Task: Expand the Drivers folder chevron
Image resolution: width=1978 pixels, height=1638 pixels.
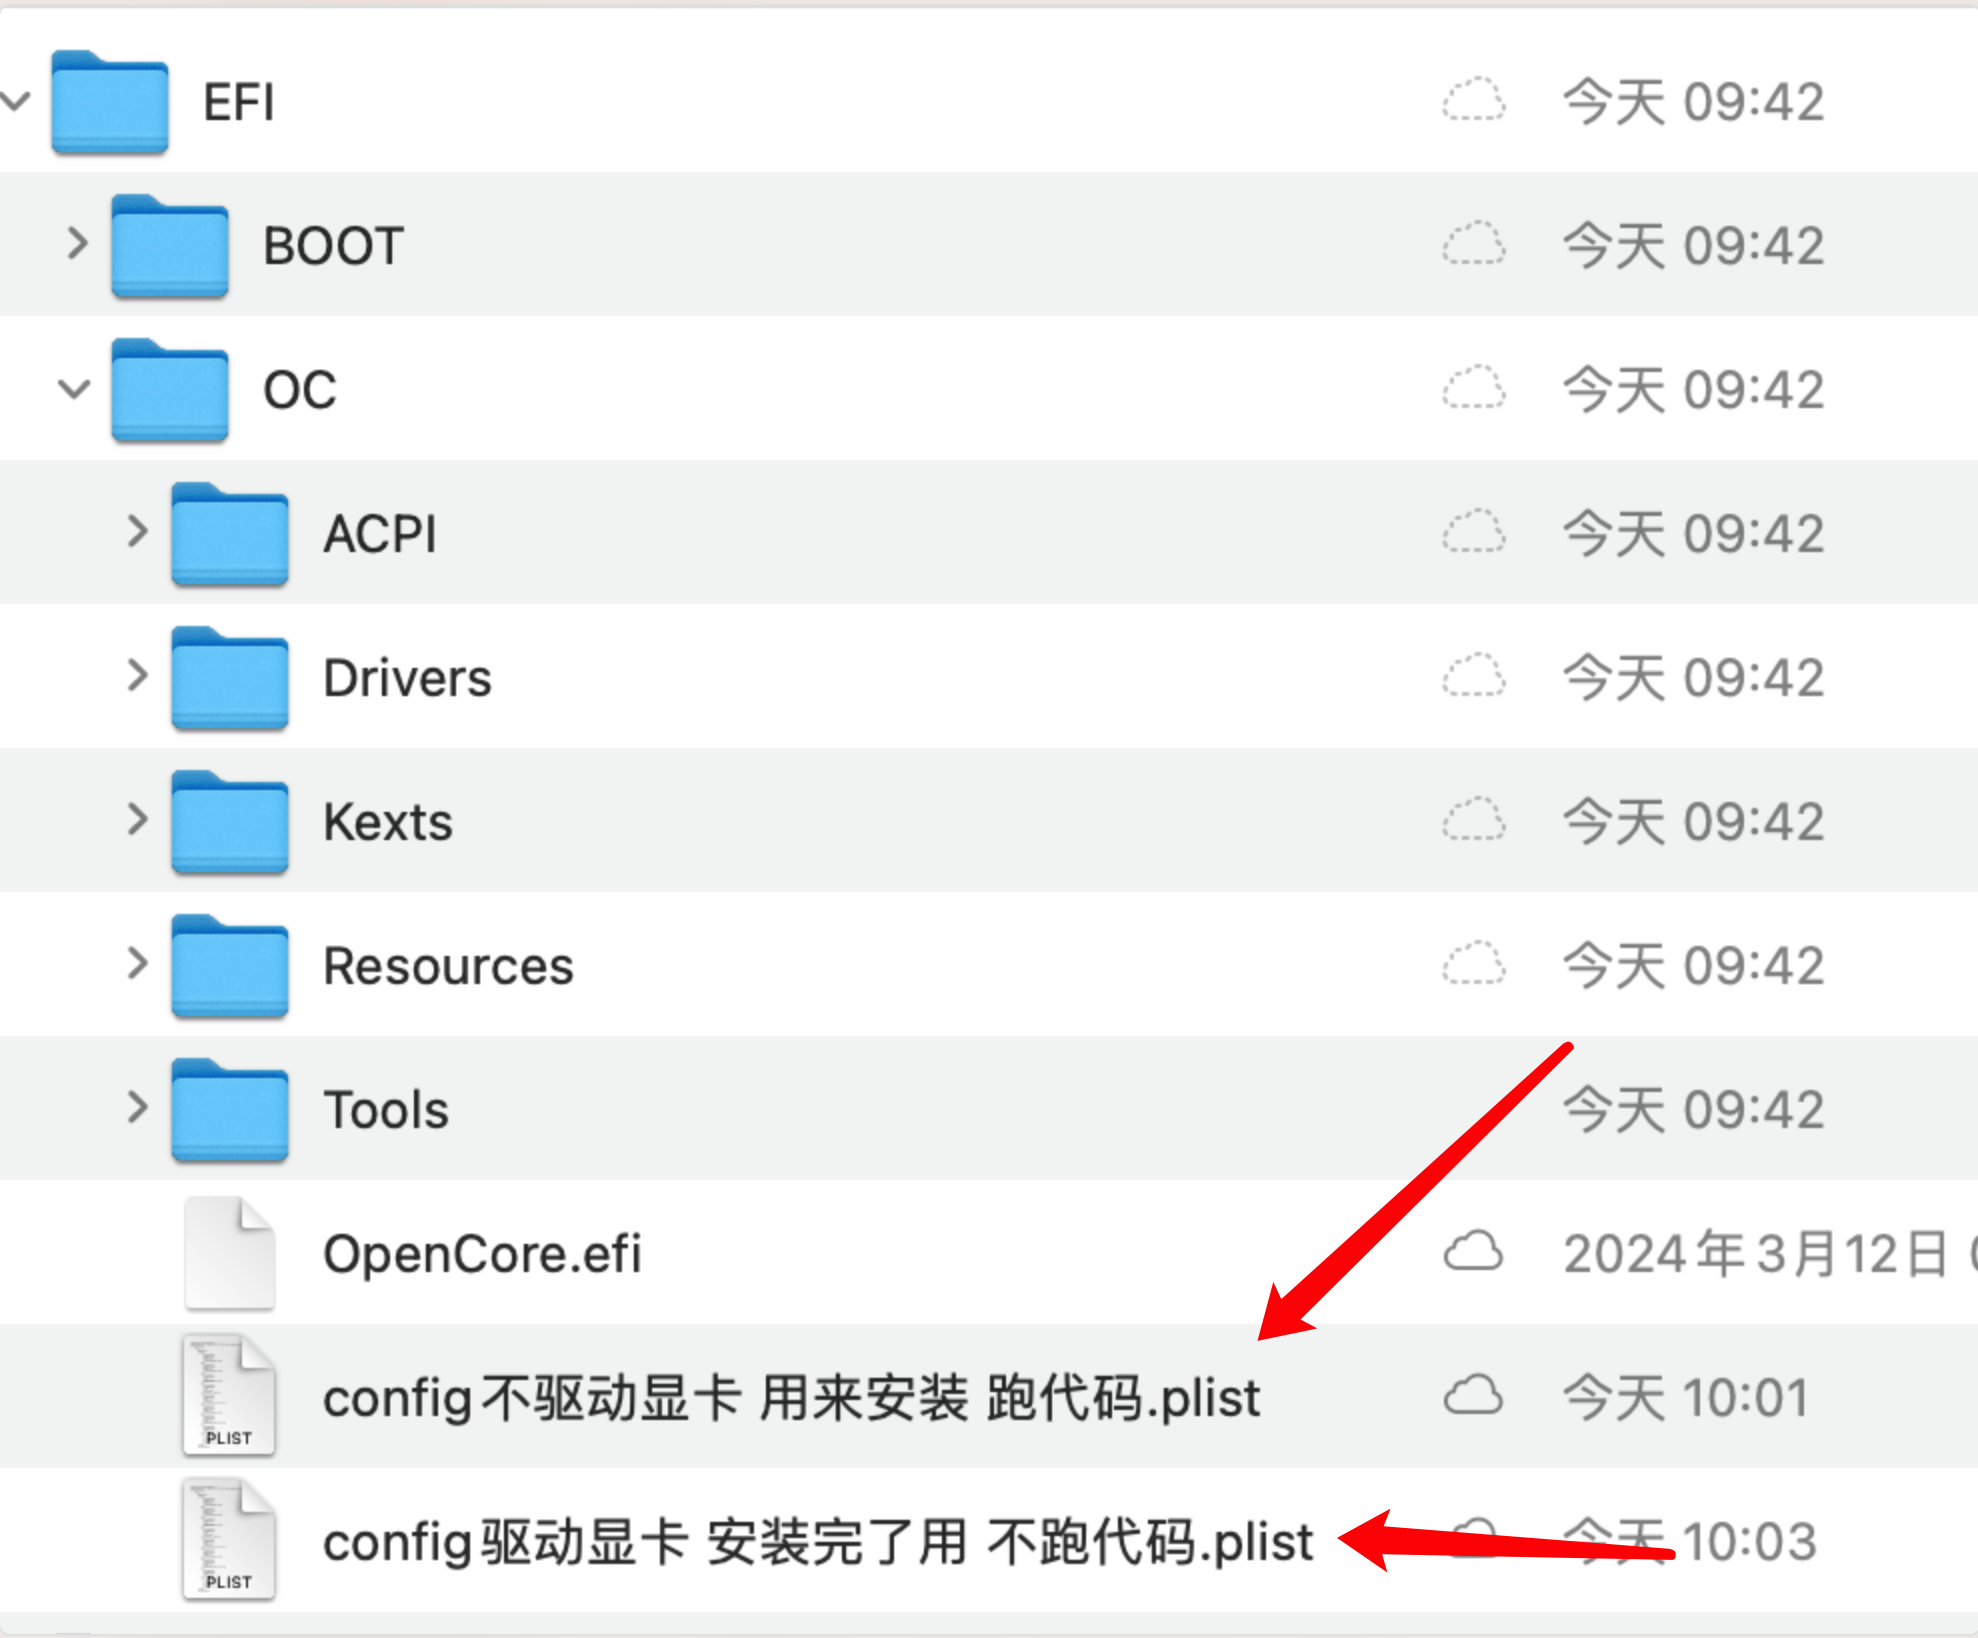Action: [x=137, y=675]
